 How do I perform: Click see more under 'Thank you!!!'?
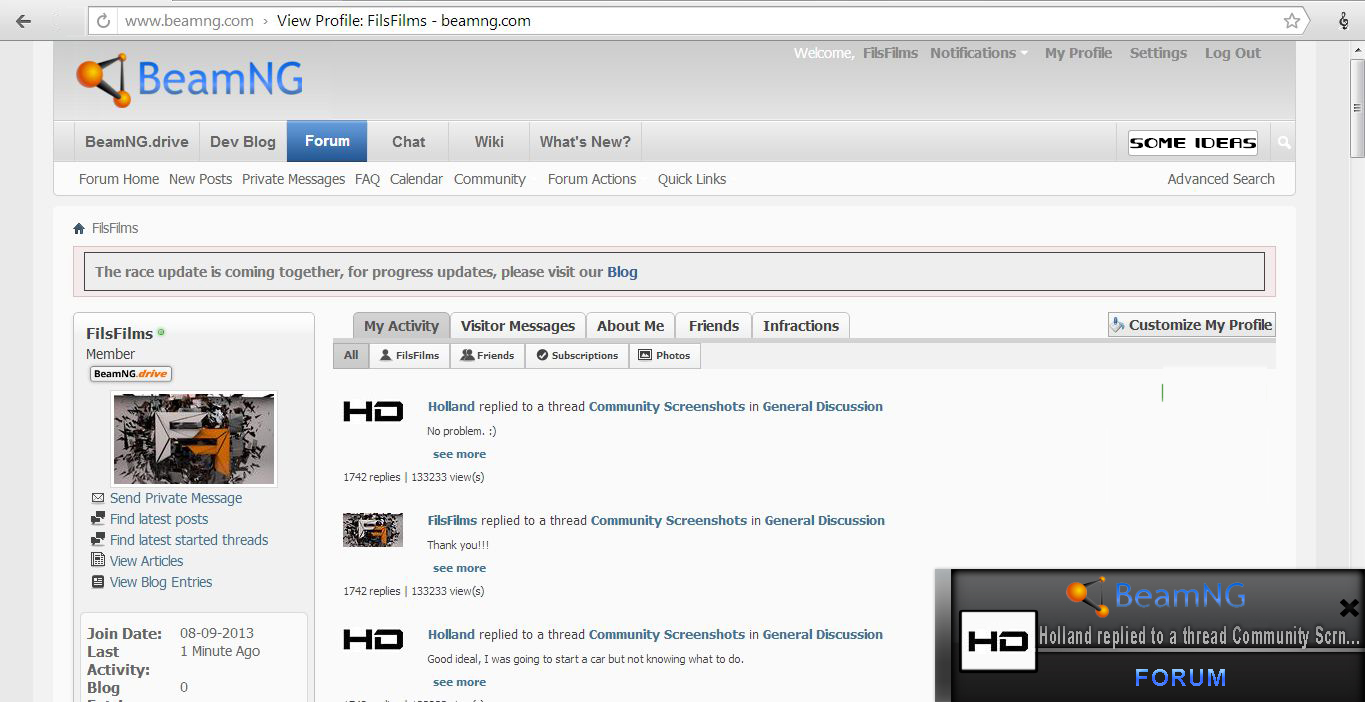(x=459, y=568)
